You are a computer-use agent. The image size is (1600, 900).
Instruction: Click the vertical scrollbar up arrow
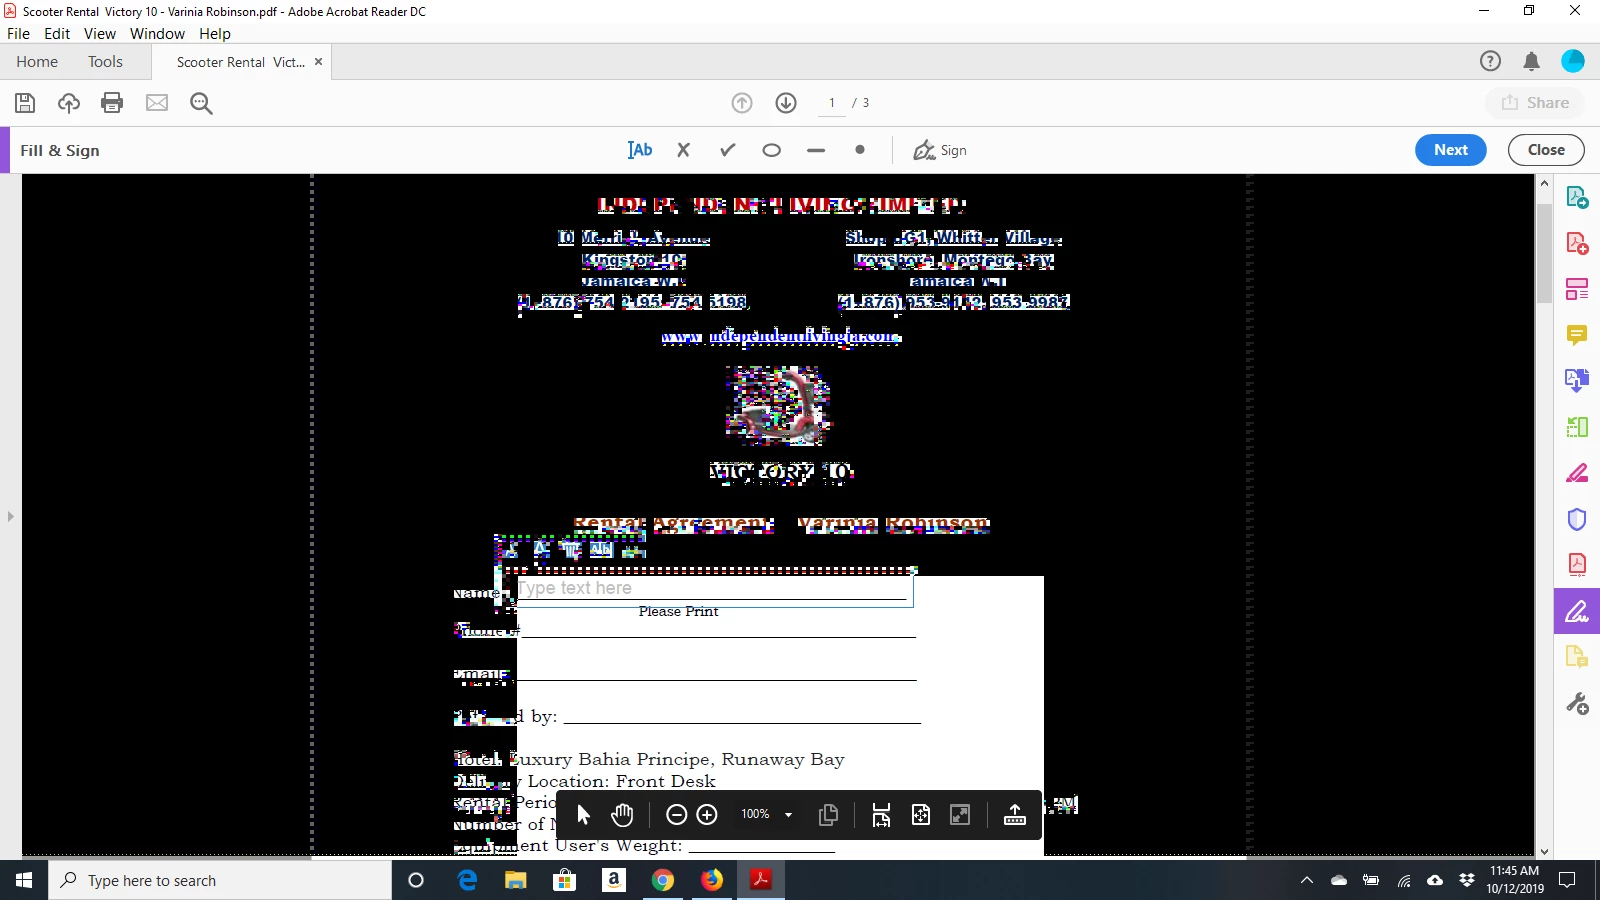1545,184
